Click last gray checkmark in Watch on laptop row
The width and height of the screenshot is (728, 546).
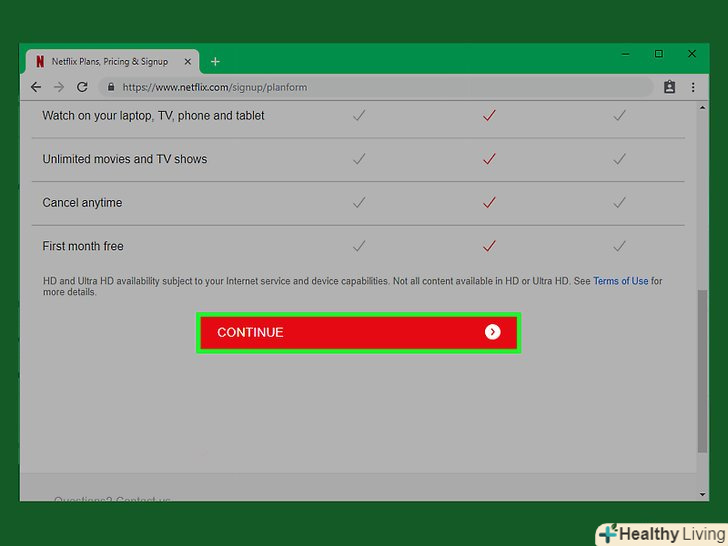(619, 115)
